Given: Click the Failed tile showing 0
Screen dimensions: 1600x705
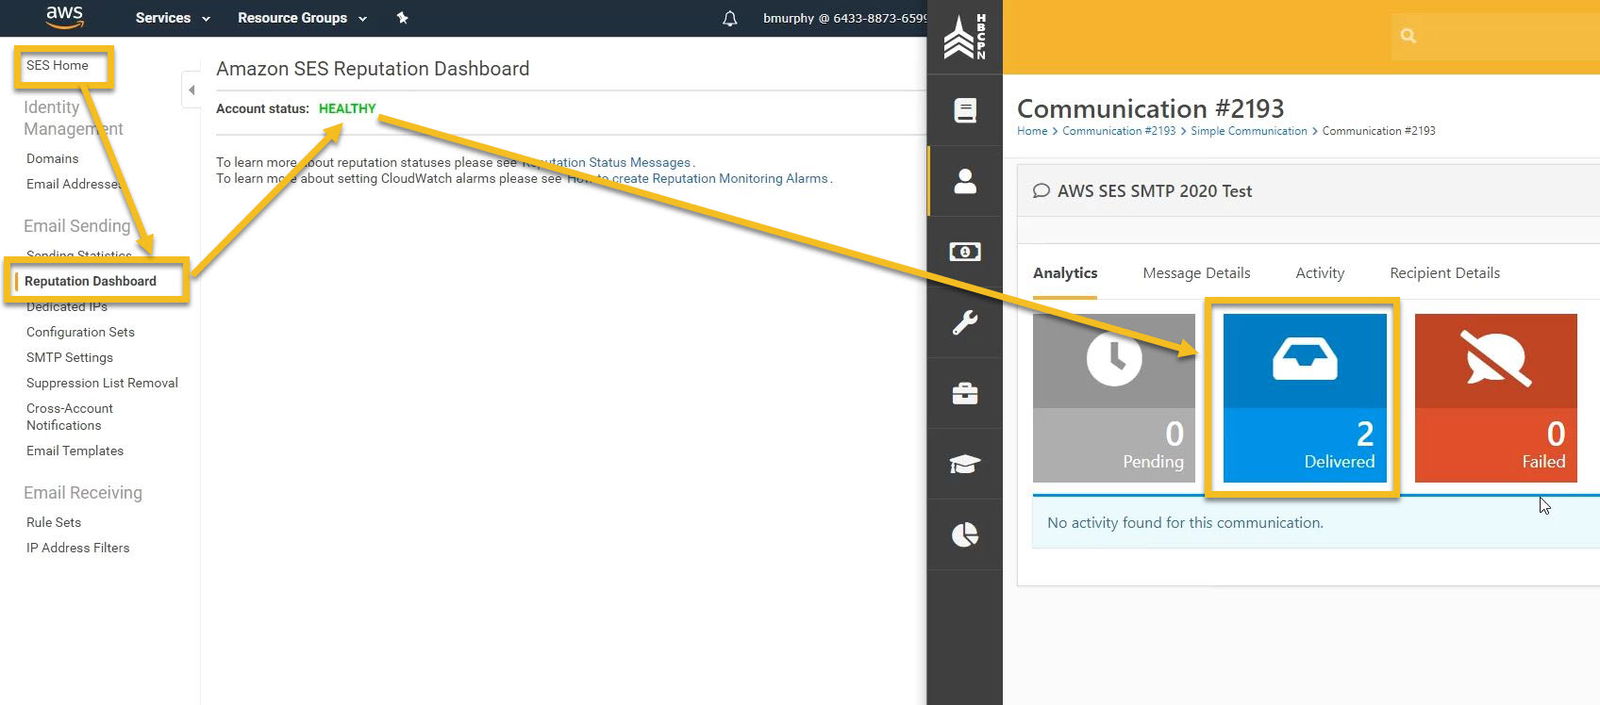Looking at the screenshot, I should 1496,398.
